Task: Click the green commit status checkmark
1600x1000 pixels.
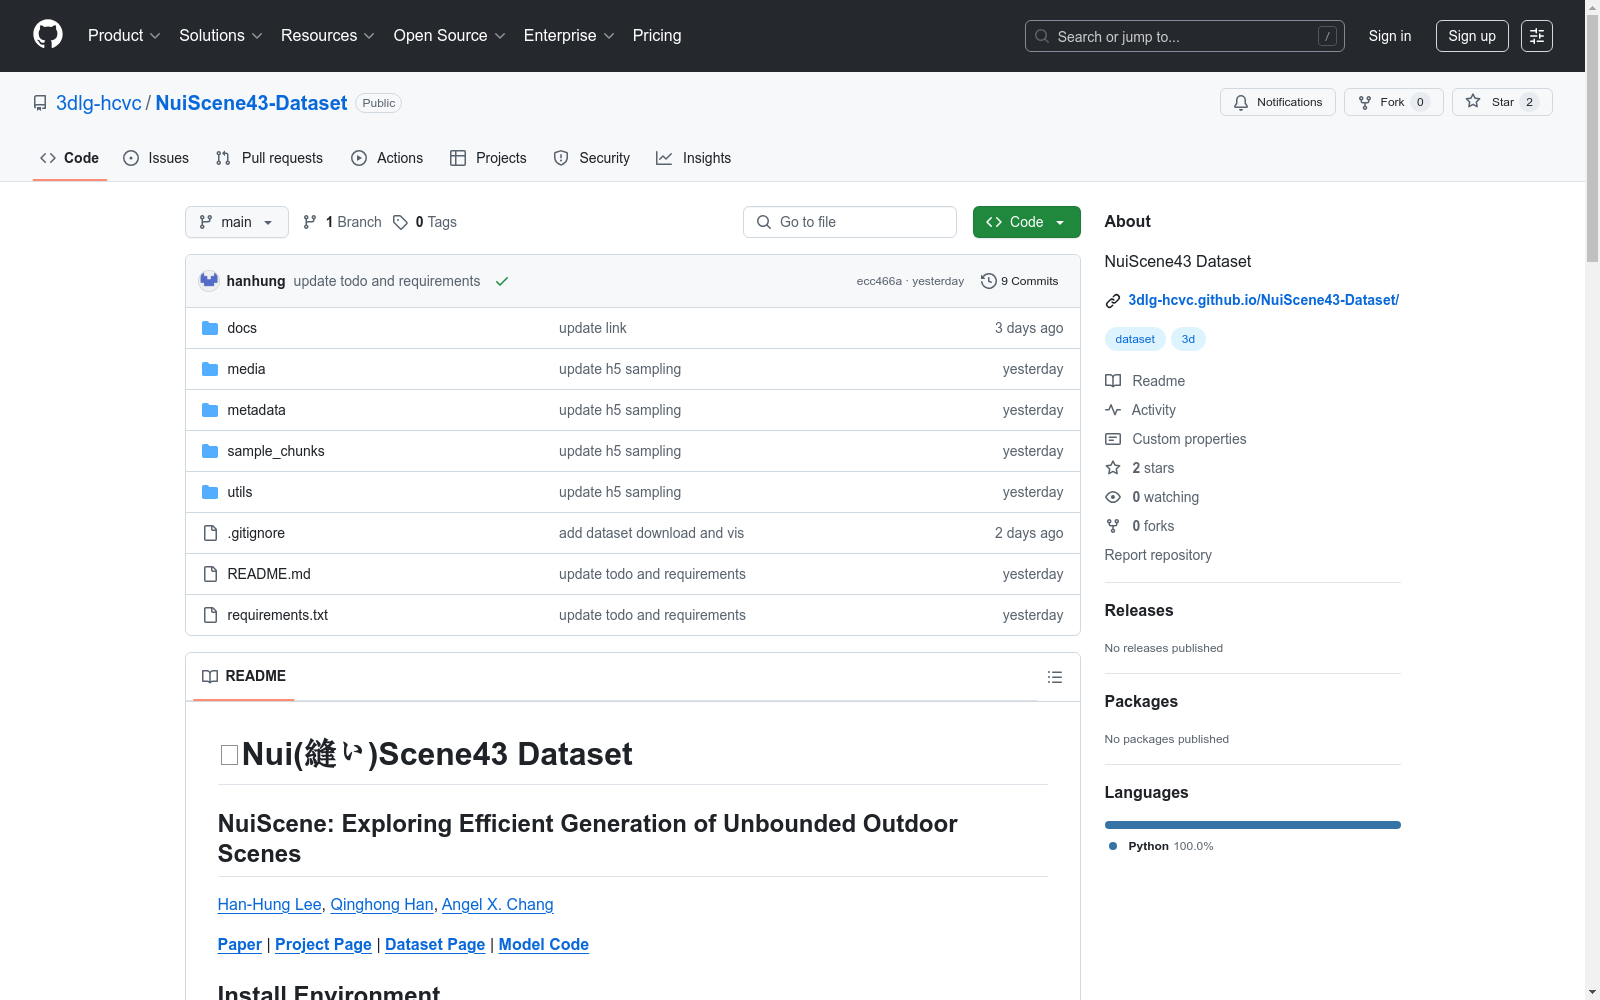Action: pyautogui.click(x=502, y=281)
